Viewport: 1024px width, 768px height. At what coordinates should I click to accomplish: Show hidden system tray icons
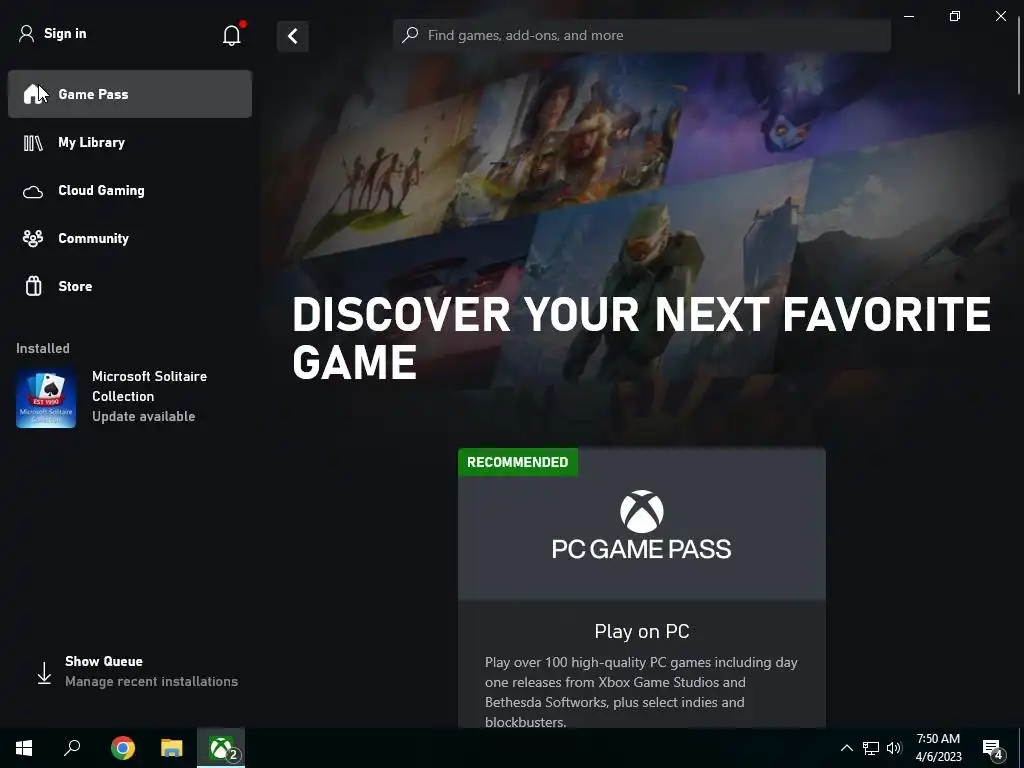click(x=846, y=748)
